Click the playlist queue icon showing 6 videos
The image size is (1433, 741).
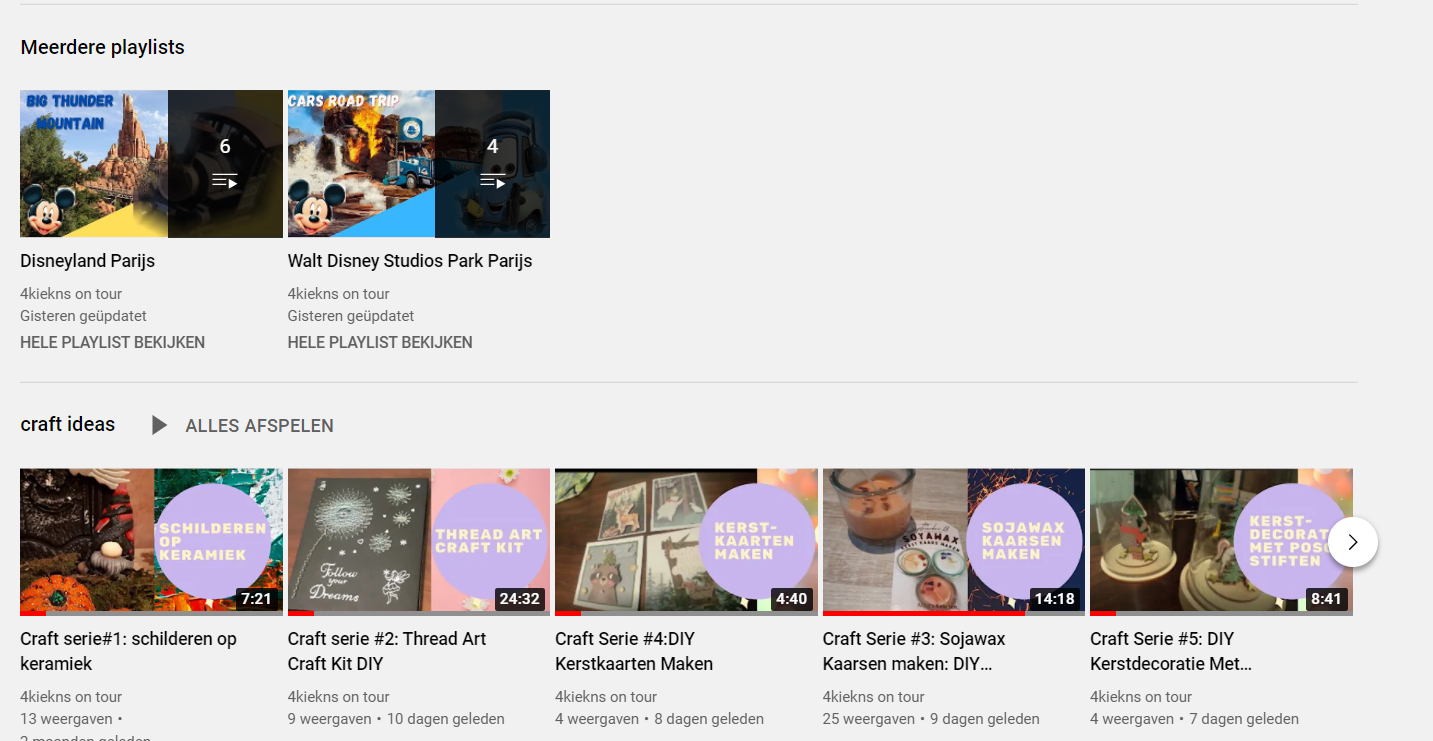coord(225,181)
